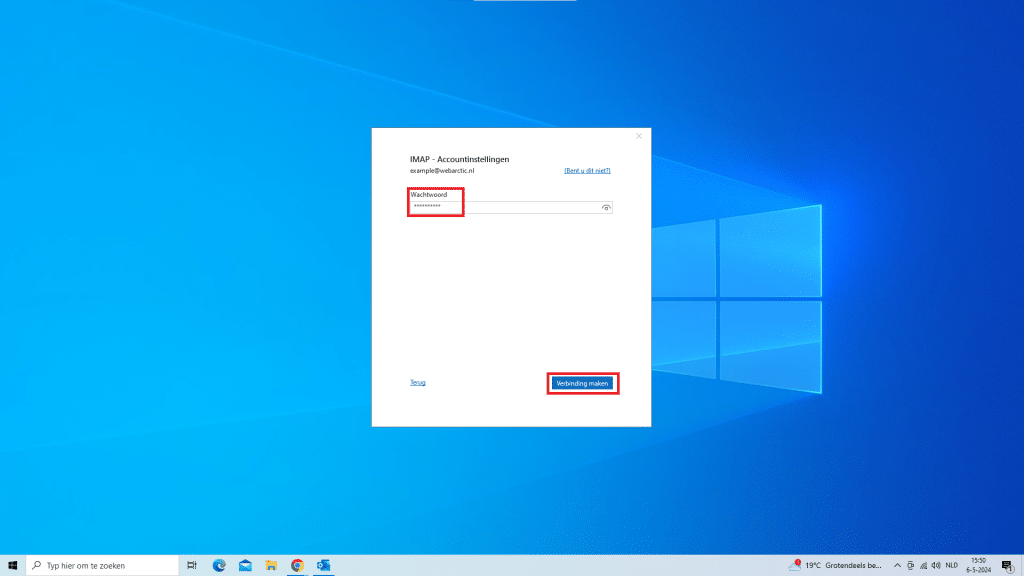Open network settings from the tray
The width and height of the screenshot is (1024, 576).
[923, 566]
